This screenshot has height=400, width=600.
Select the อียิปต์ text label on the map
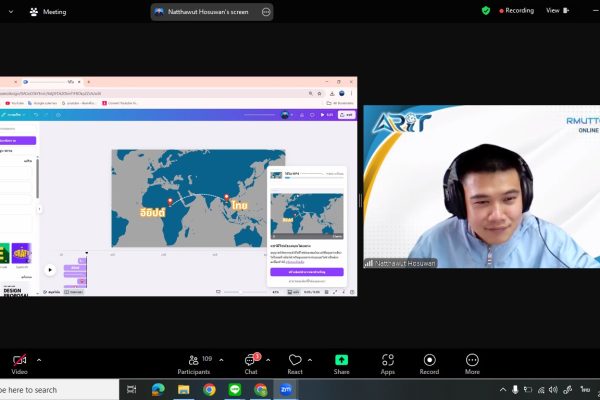click(x=153, y=212)
